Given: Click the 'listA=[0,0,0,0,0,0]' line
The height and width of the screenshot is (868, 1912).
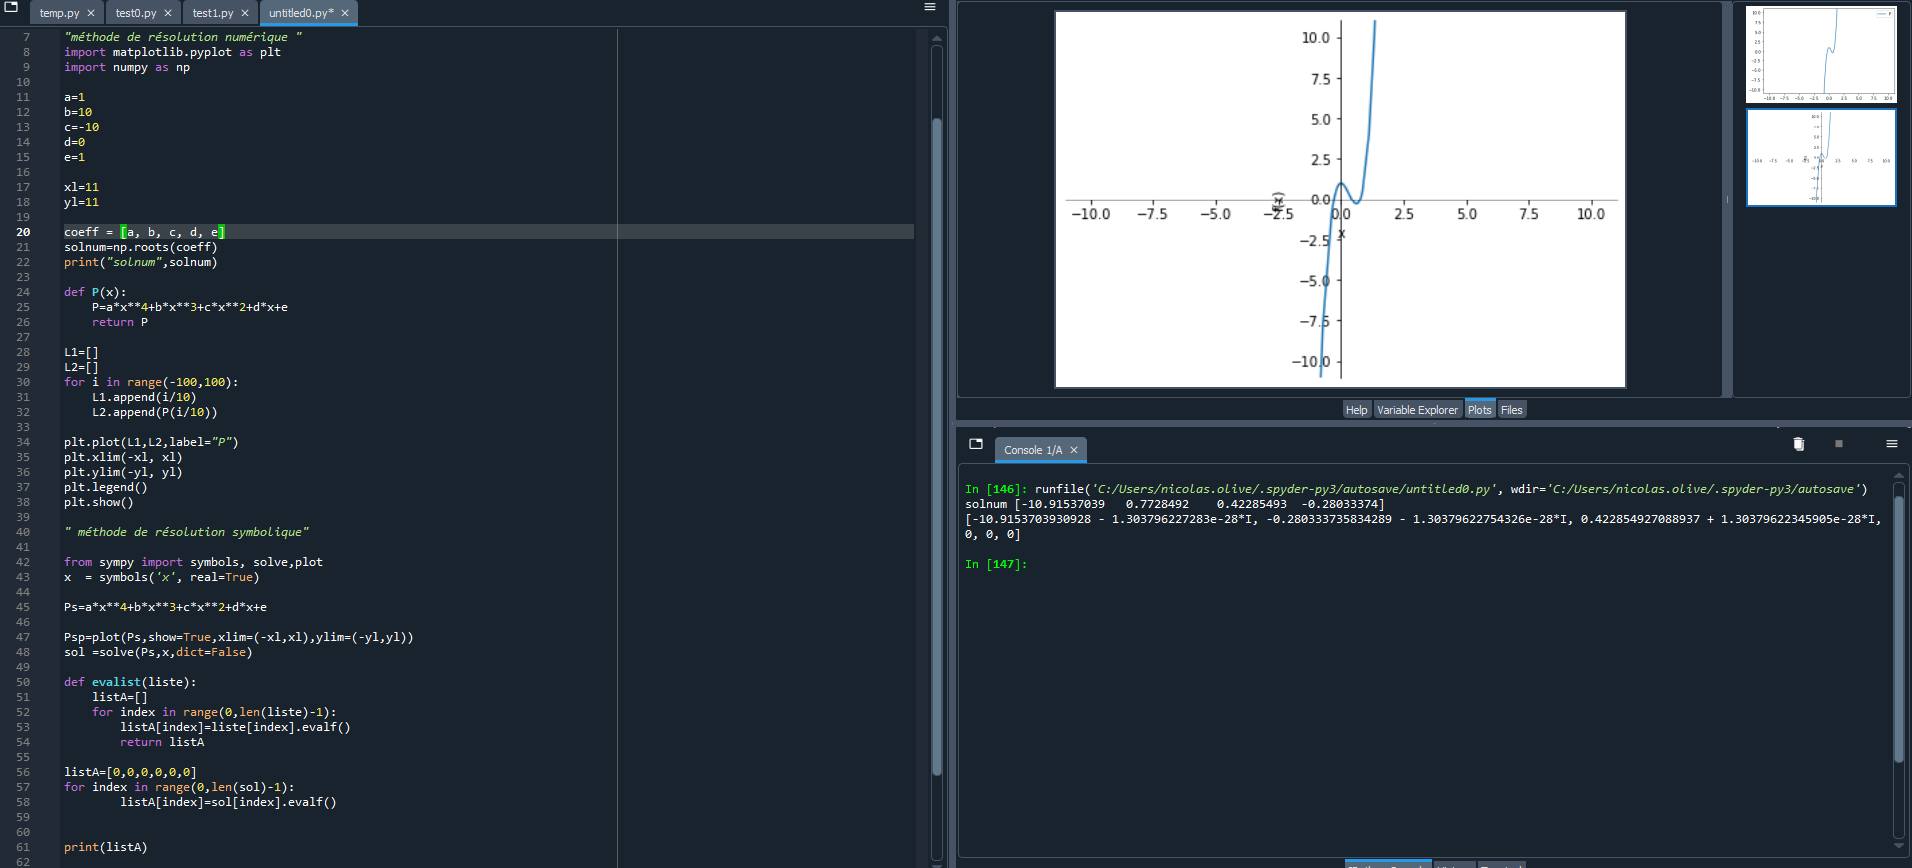Looking at the screenshot, I should [x=130, y=772].
